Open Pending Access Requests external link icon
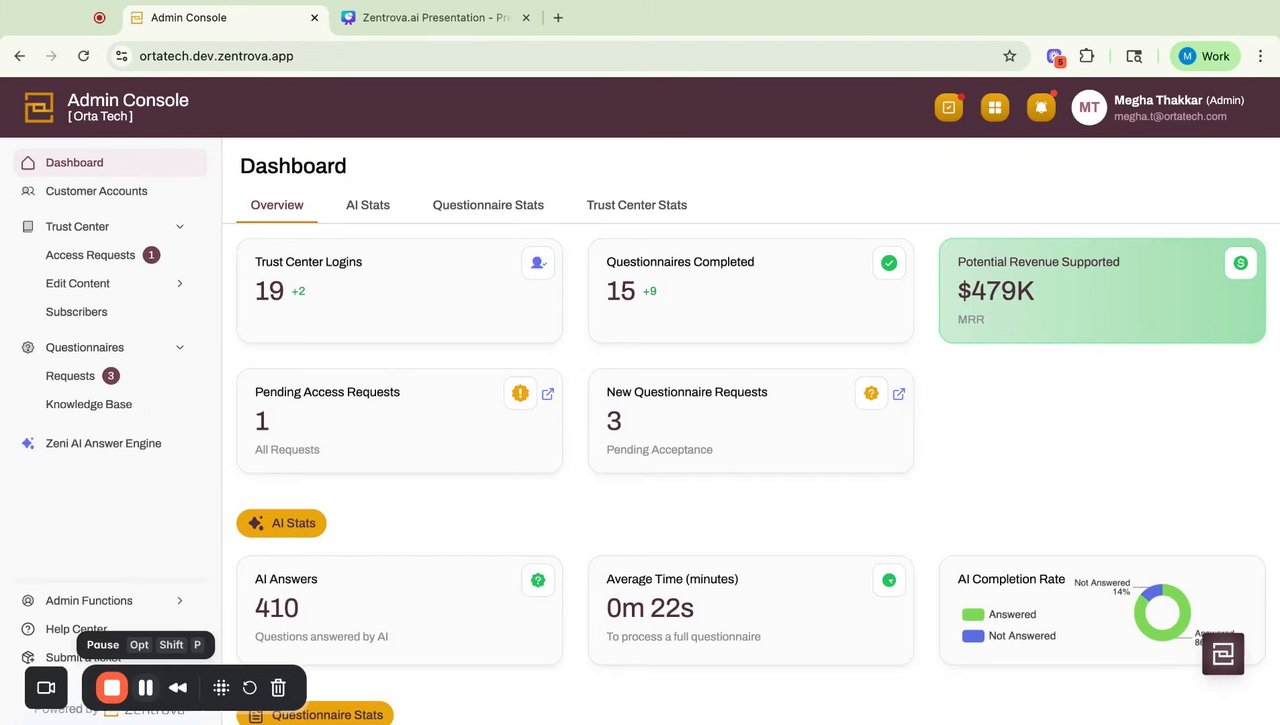 pos(548,394)
